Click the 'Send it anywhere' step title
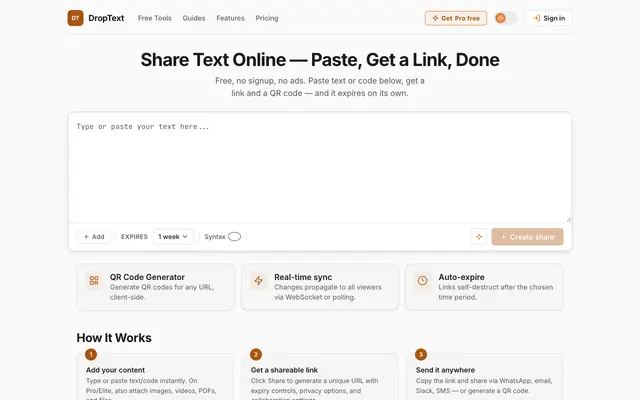 [445, 370]
